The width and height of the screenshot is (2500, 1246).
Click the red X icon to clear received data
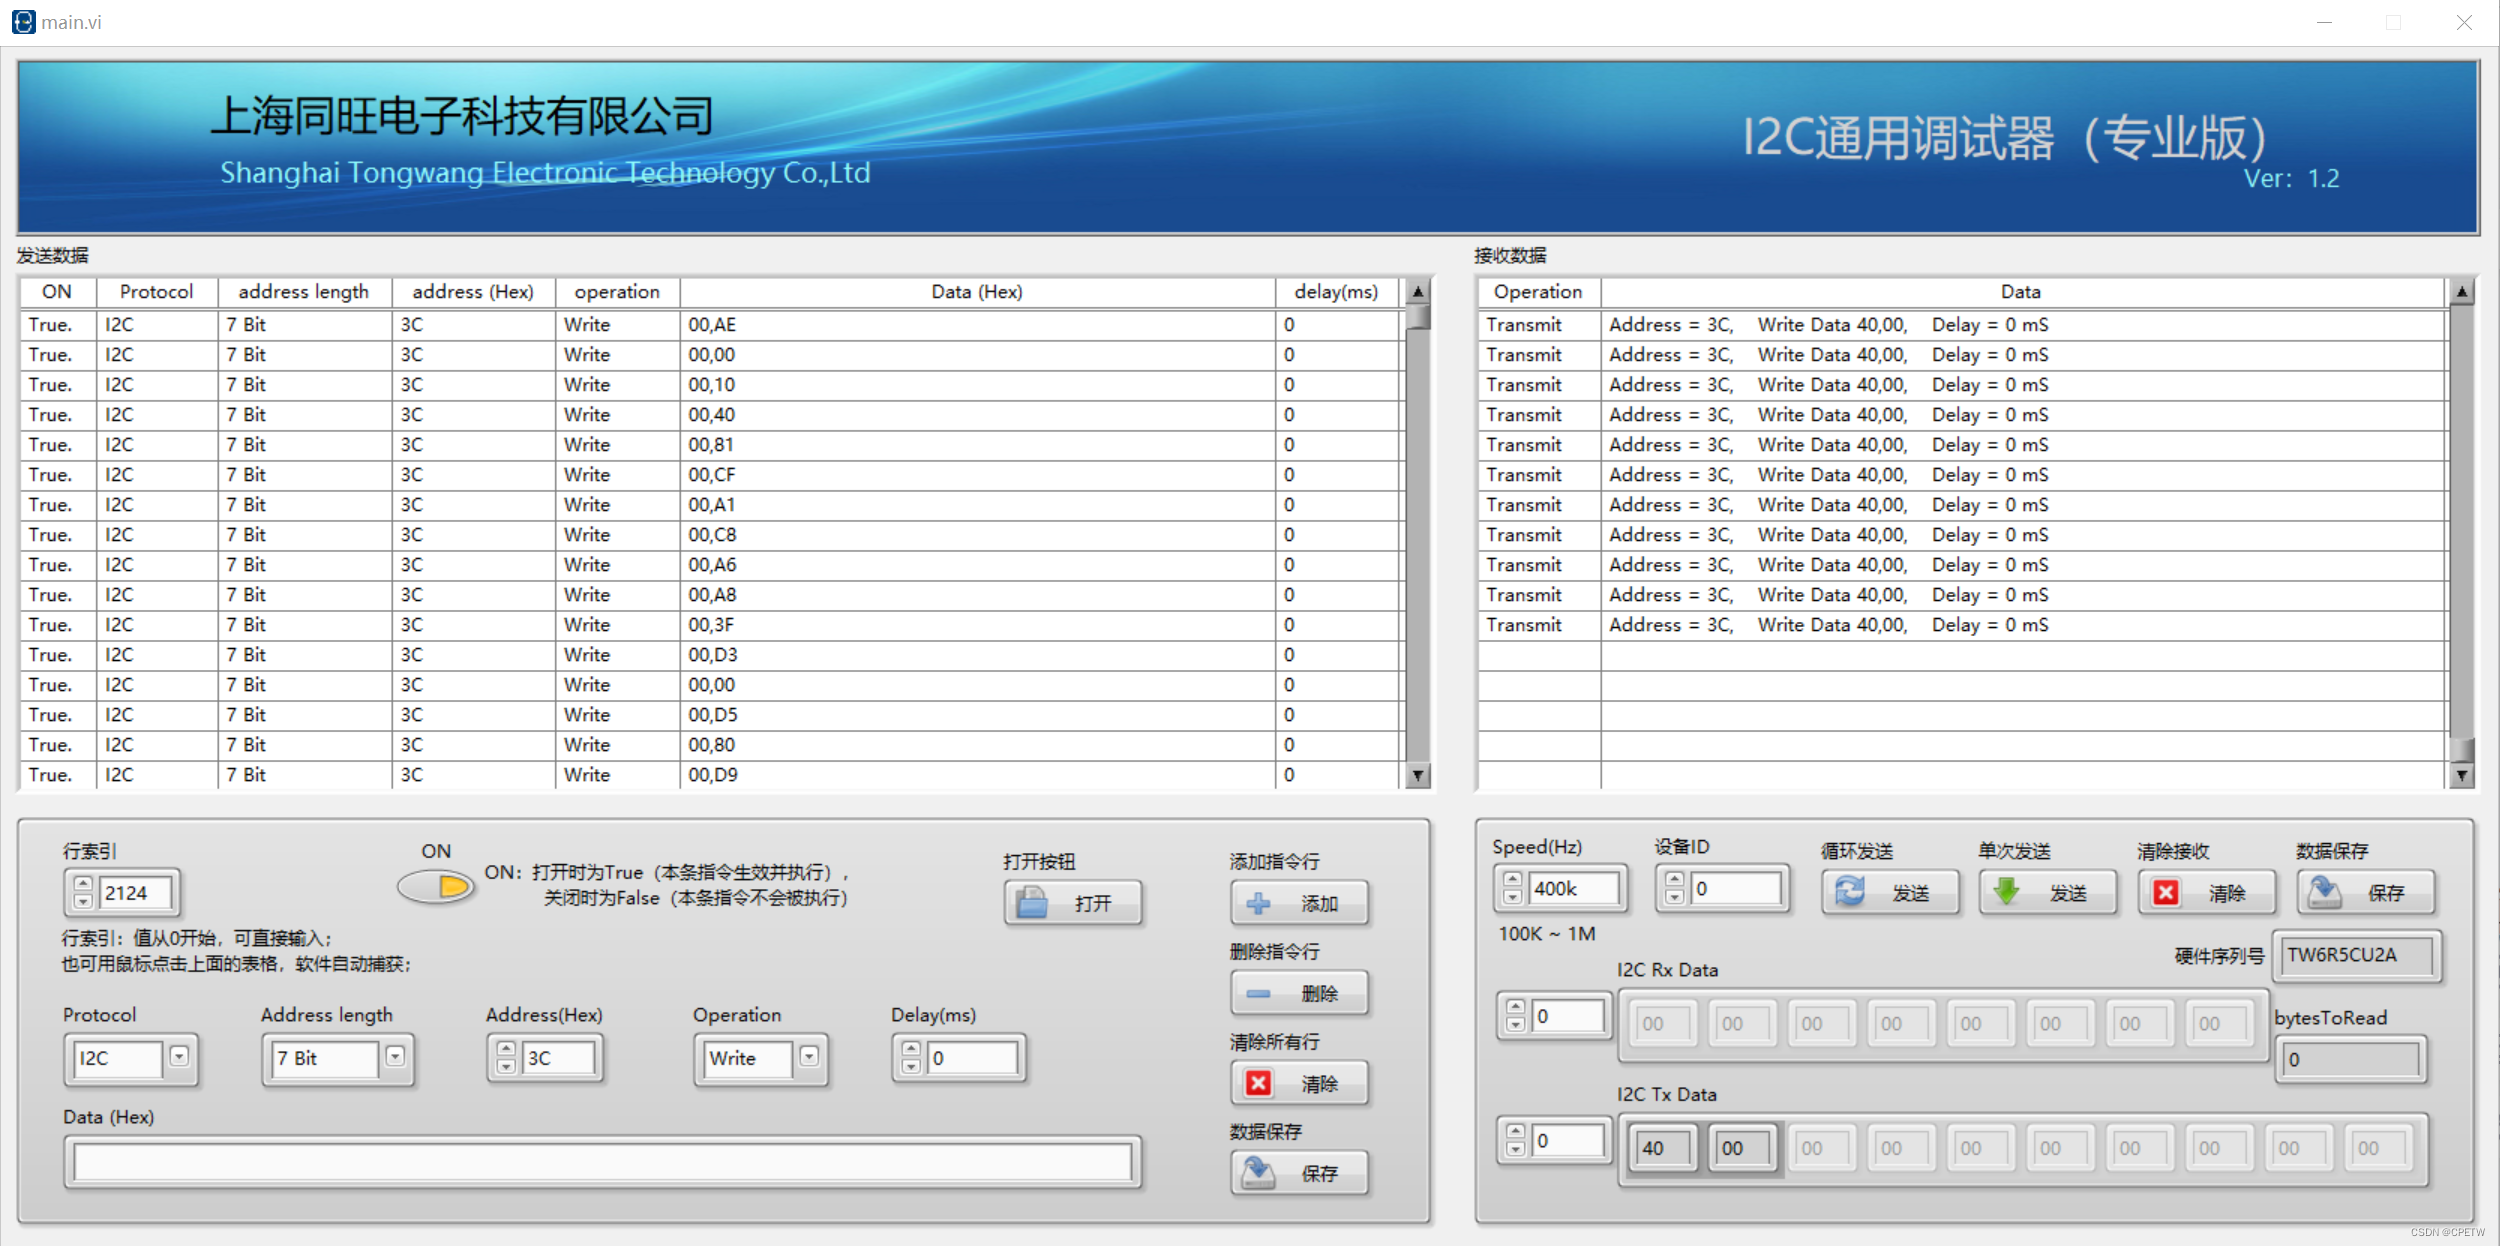click(x=2166, y=892)
